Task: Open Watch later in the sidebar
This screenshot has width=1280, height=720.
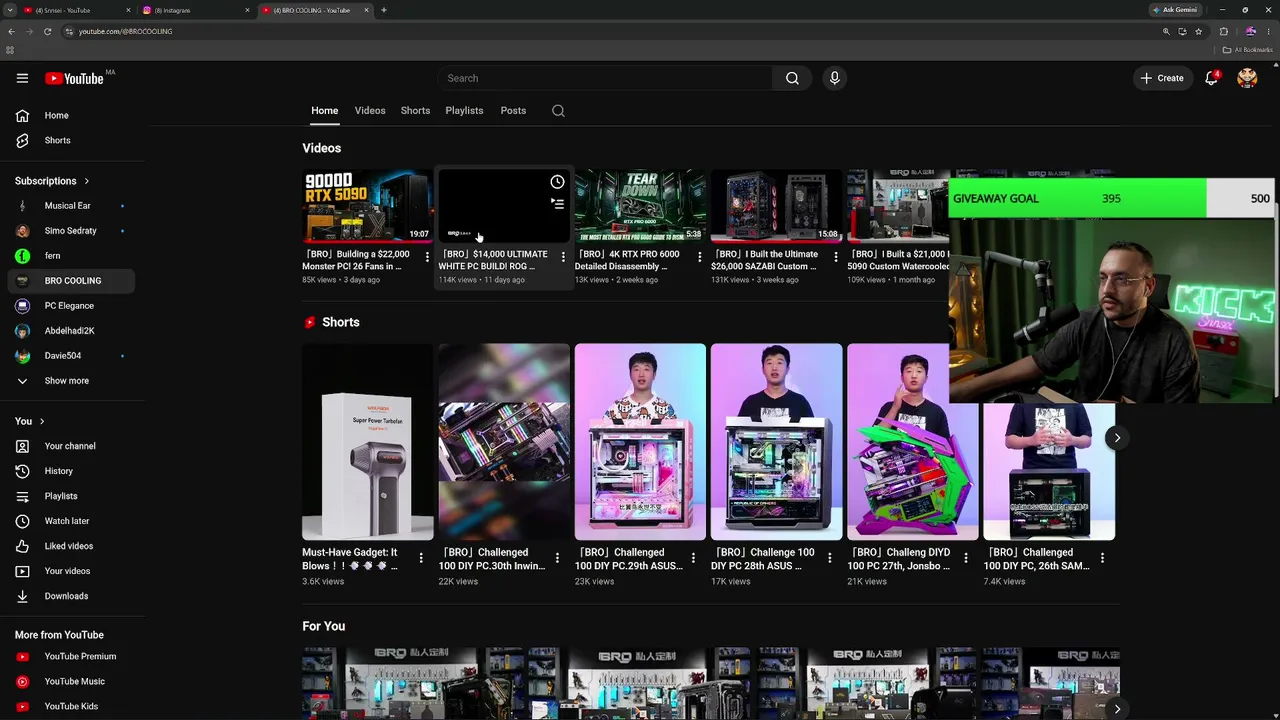Action: pos(72,521)
